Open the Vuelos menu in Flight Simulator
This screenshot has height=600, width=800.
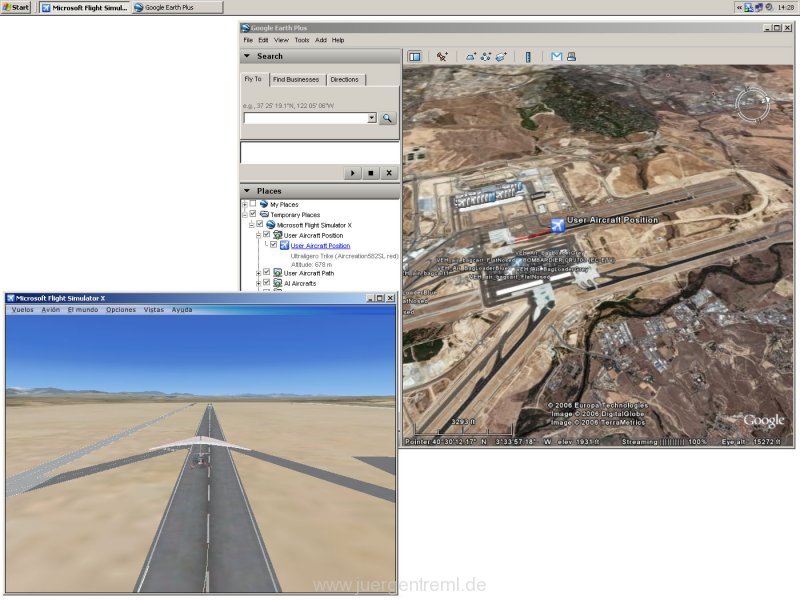(x=22, y=310)
